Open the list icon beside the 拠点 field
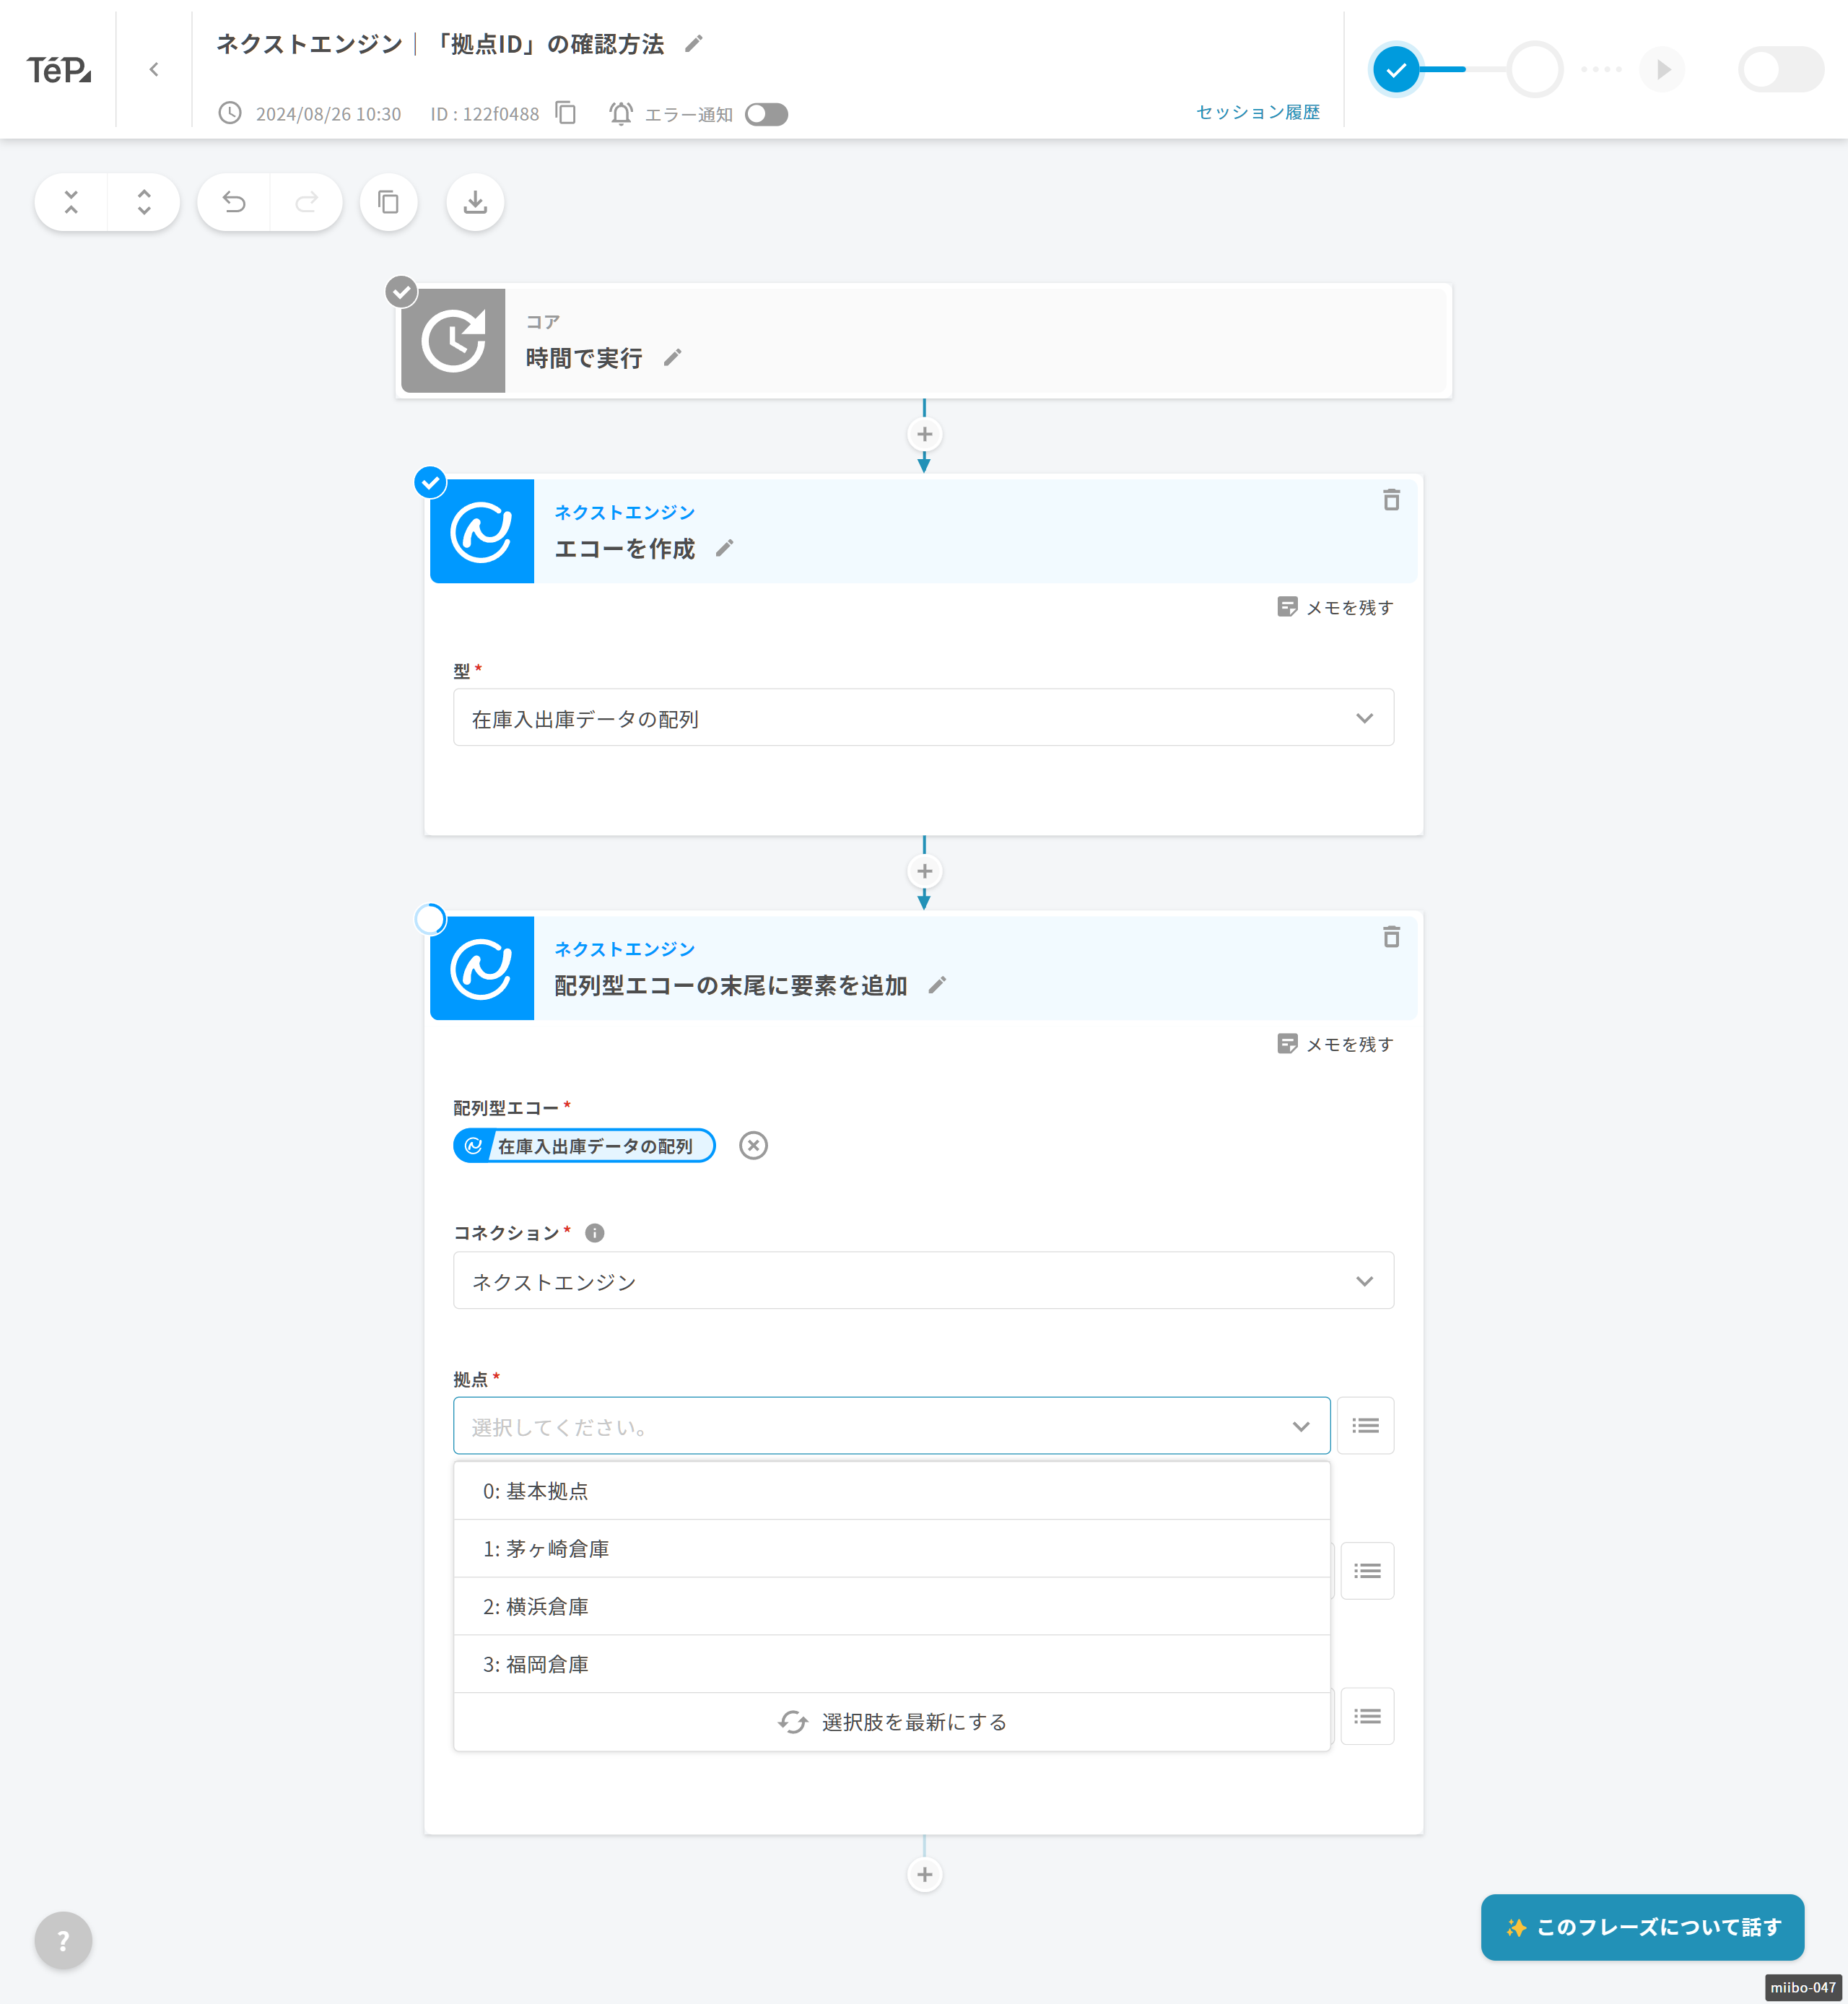Screen dimensions: 1848x2004 pyautogui.click(x=1365, y=1426)
